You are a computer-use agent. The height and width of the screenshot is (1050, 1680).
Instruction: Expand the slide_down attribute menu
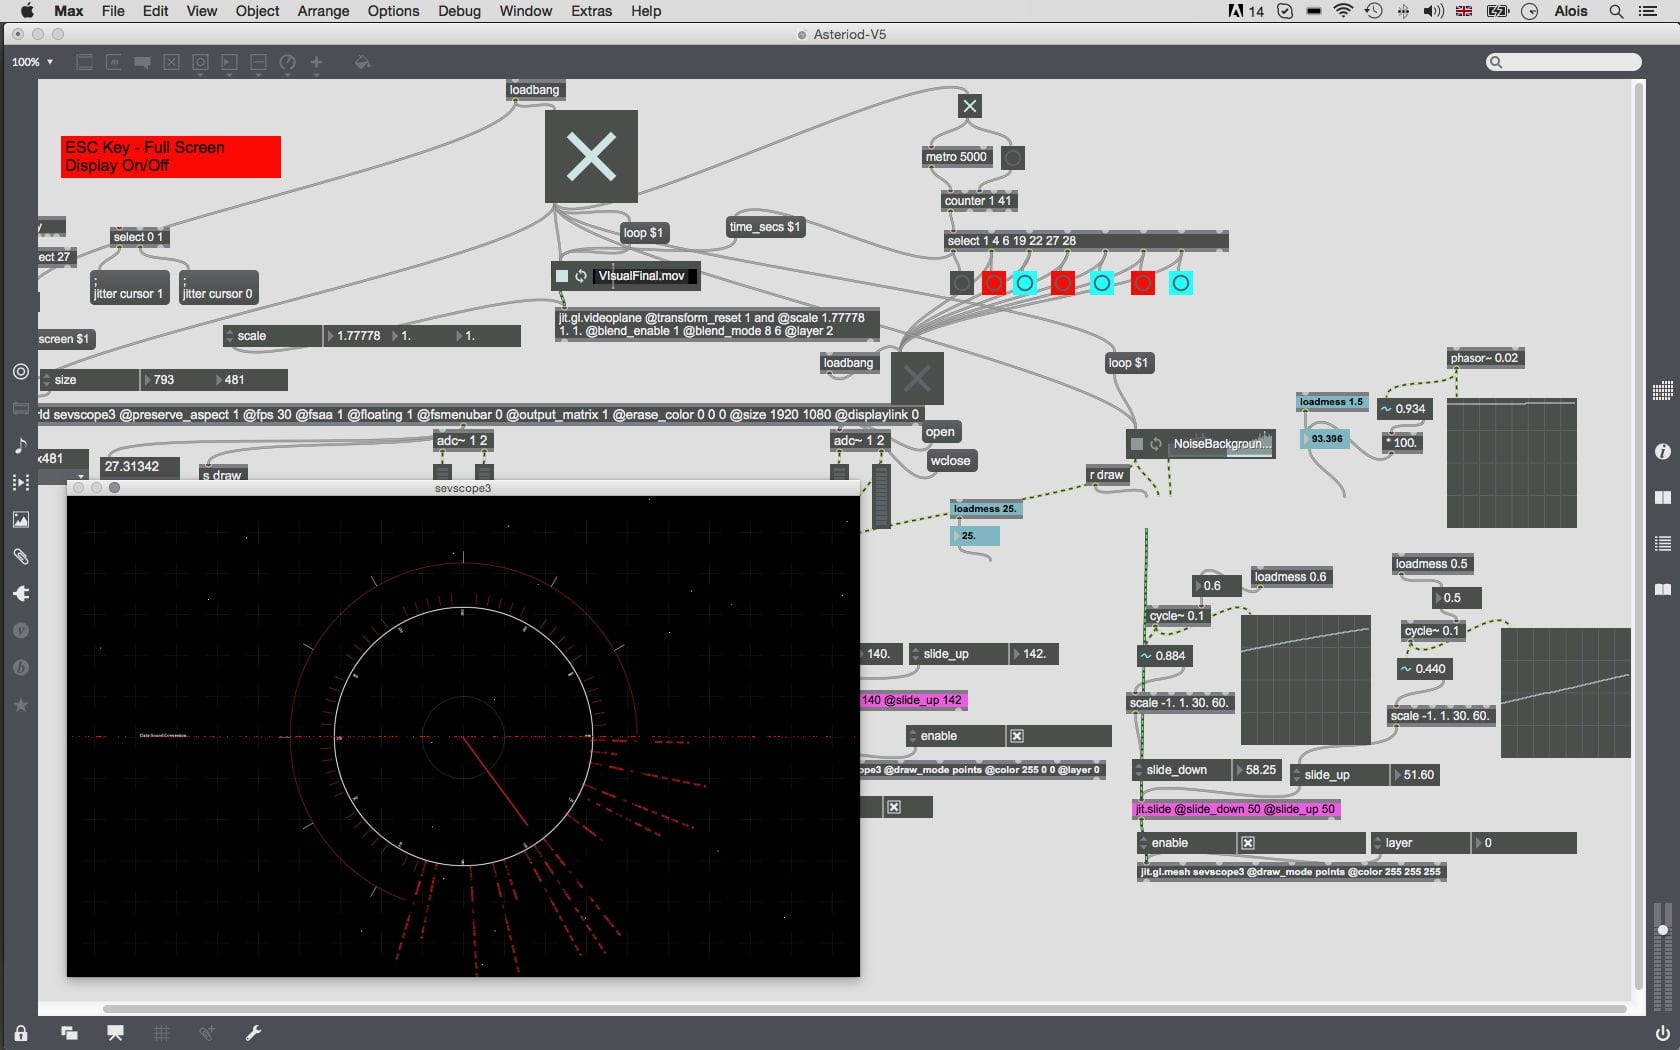click(x=1139, y=770)
